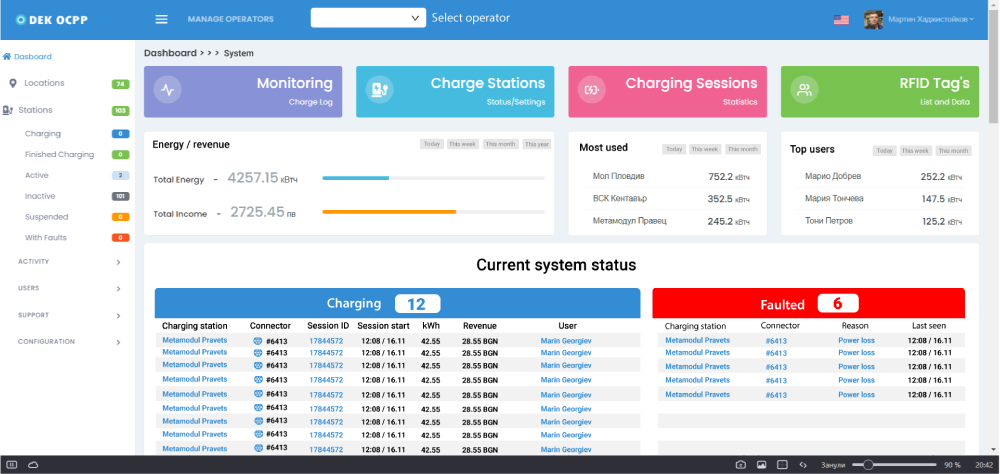The image size is (1000, 474).
Task: Click the Dashboard home icon in sidebar
Action: point(7,57)
